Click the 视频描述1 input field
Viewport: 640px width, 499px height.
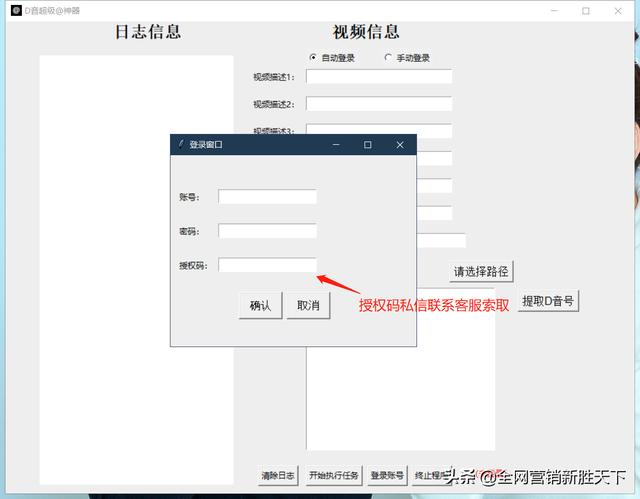coord(379,77)
